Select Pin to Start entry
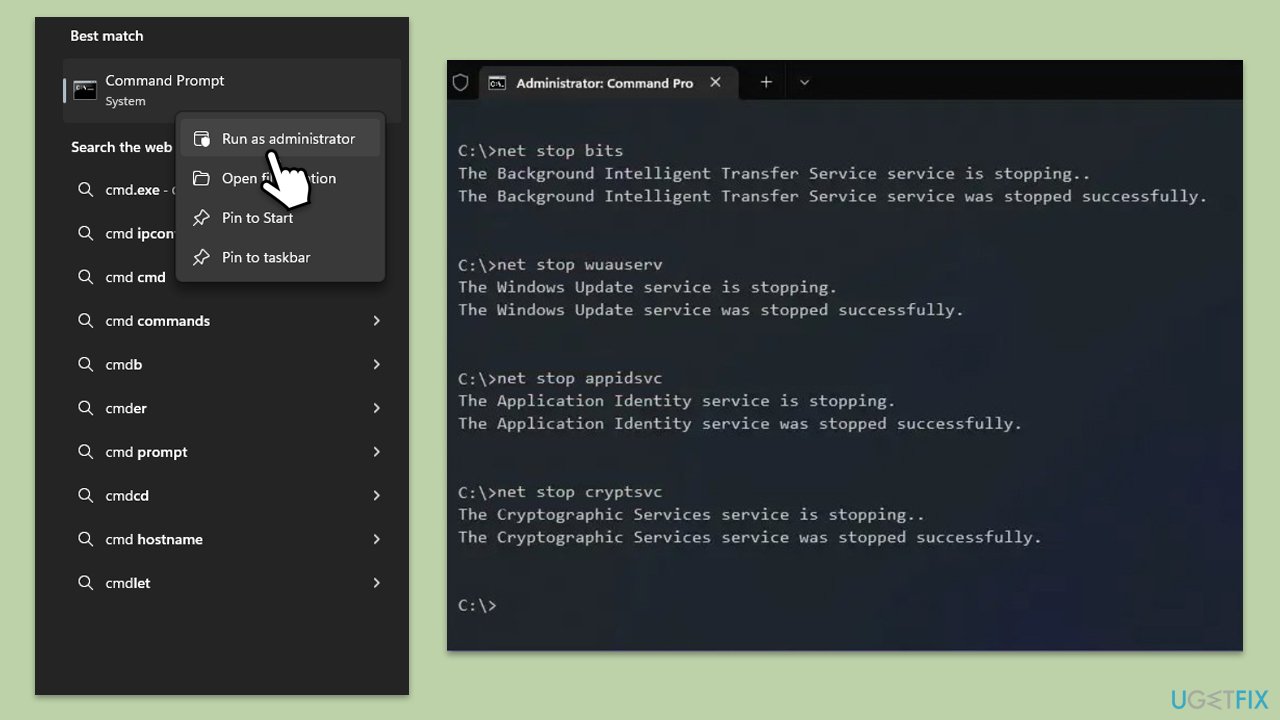 [280, 217]
